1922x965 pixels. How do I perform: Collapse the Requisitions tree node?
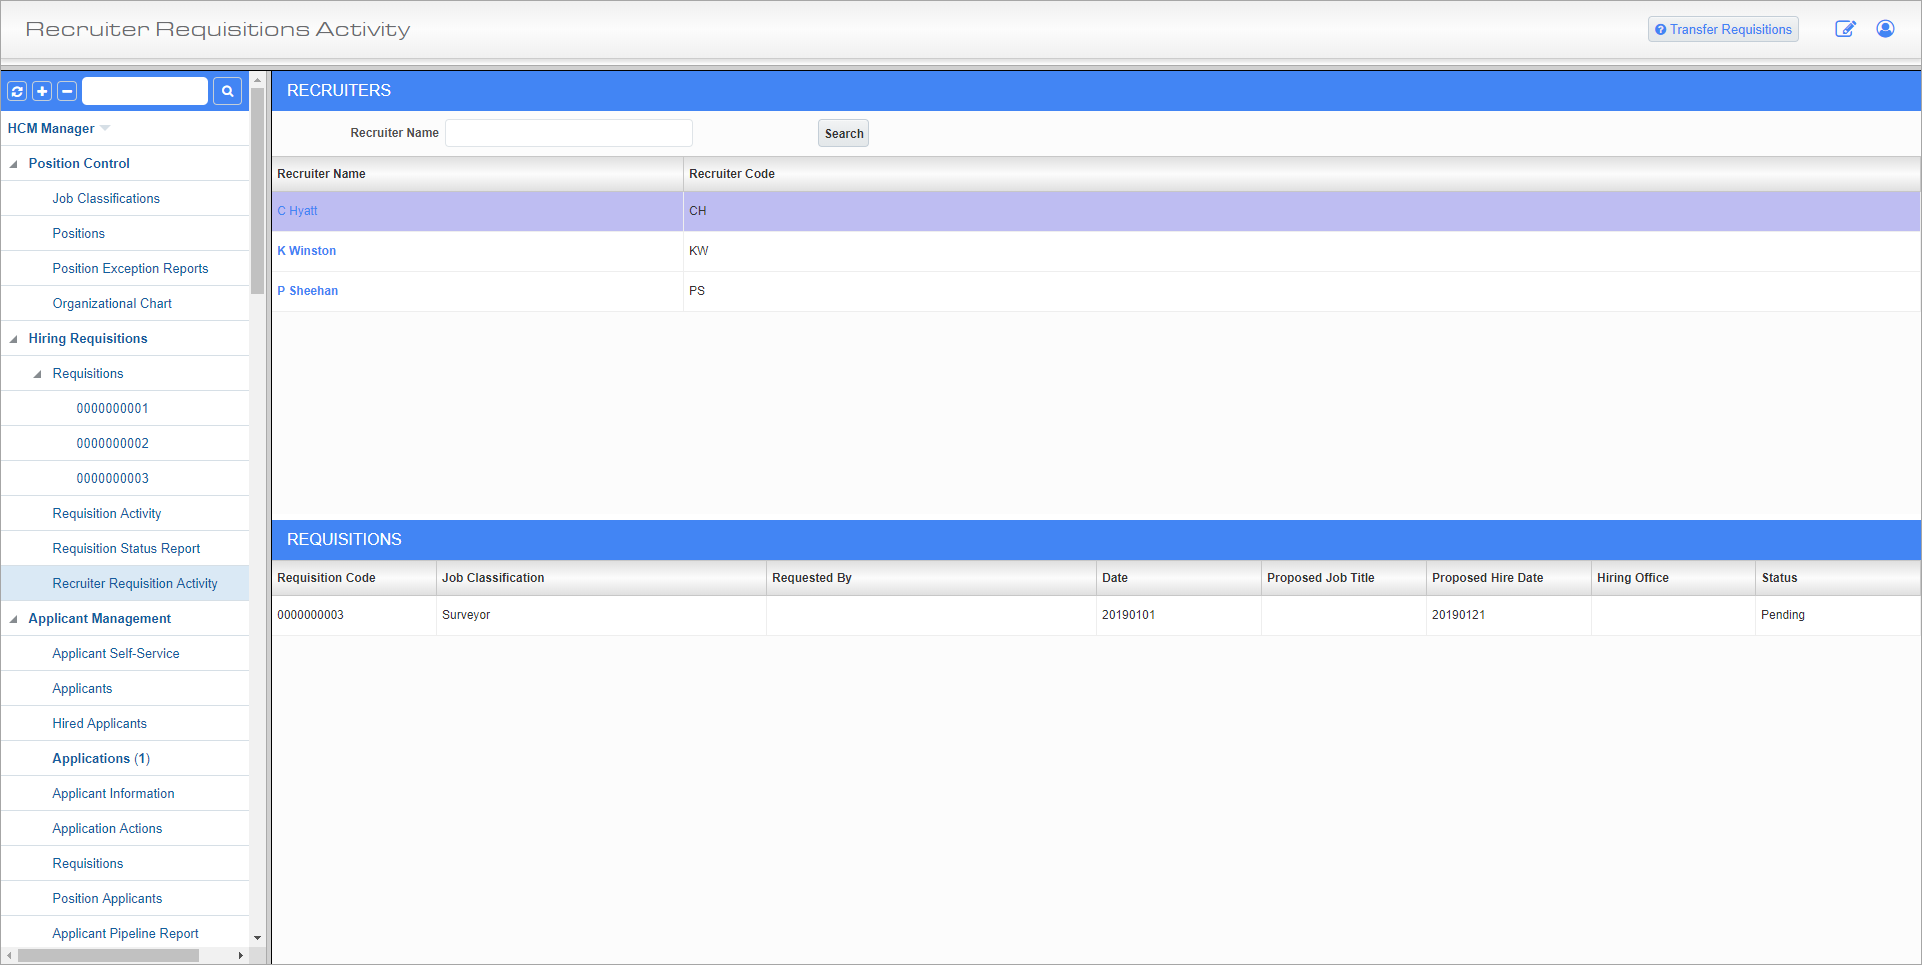coord(38,374)
